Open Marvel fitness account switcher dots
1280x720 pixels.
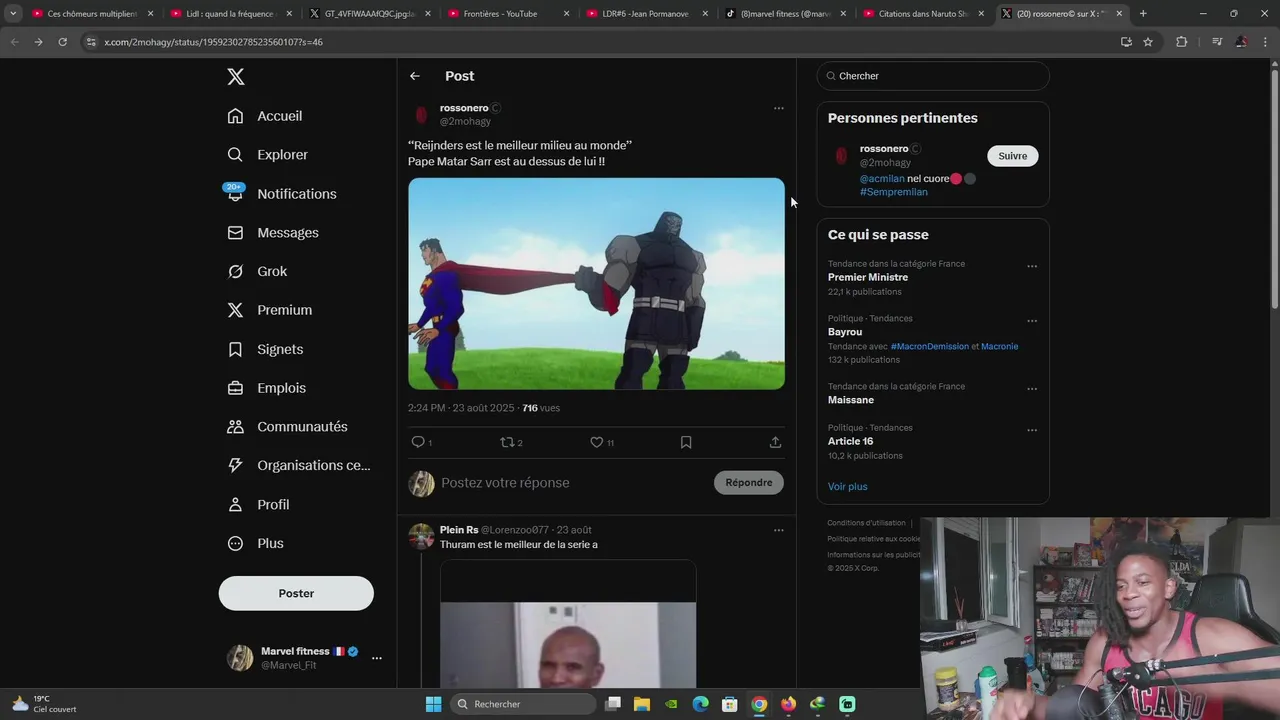pos(377,658)
